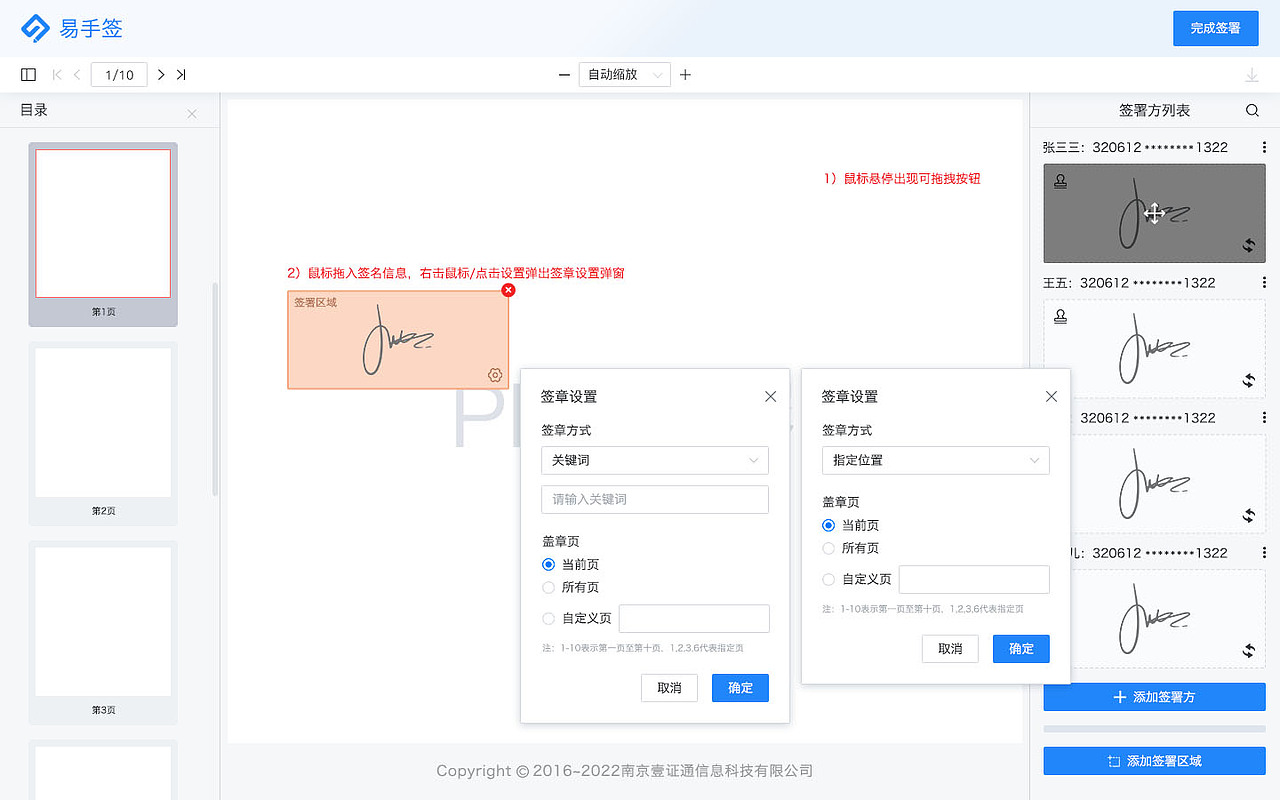Image resolution: width=1280 pixels, height=800 pixels.
Task: Select 当前页 under 盖章页 on the right dialog
Action: pos(828,525)
